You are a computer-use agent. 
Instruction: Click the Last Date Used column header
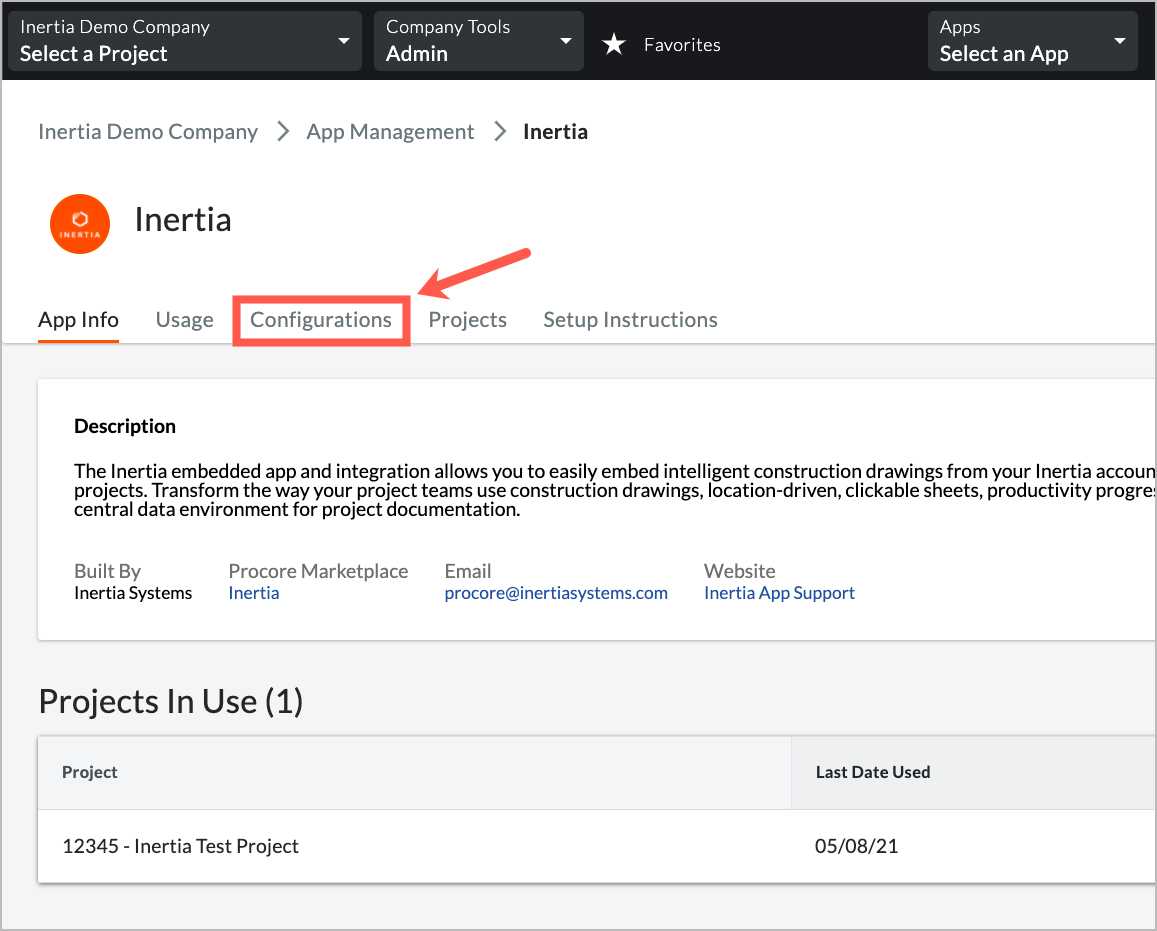(x=973, y=772)
